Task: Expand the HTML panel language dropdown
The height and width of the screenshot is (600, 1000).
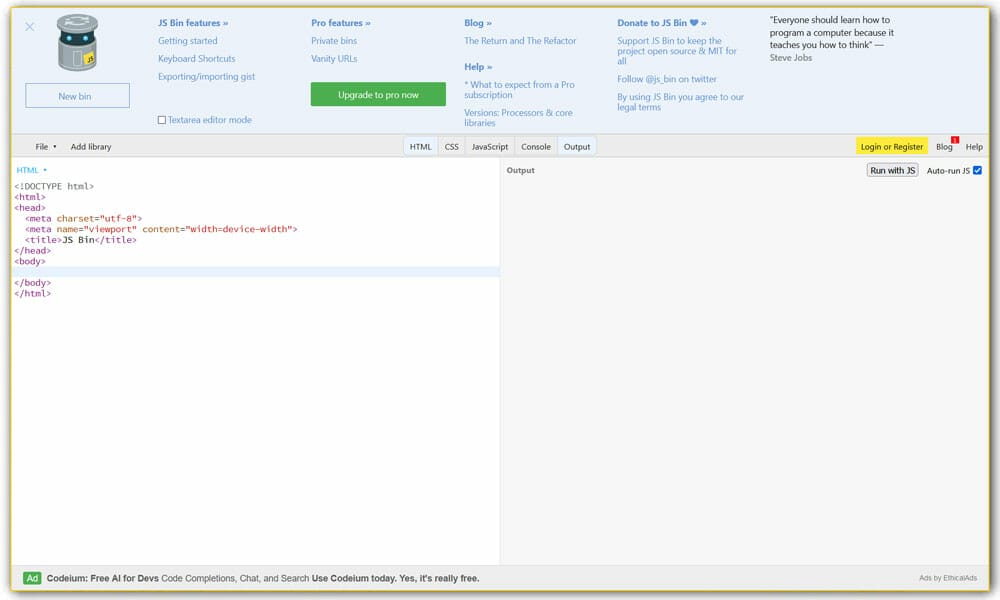Action: point(31,170)
